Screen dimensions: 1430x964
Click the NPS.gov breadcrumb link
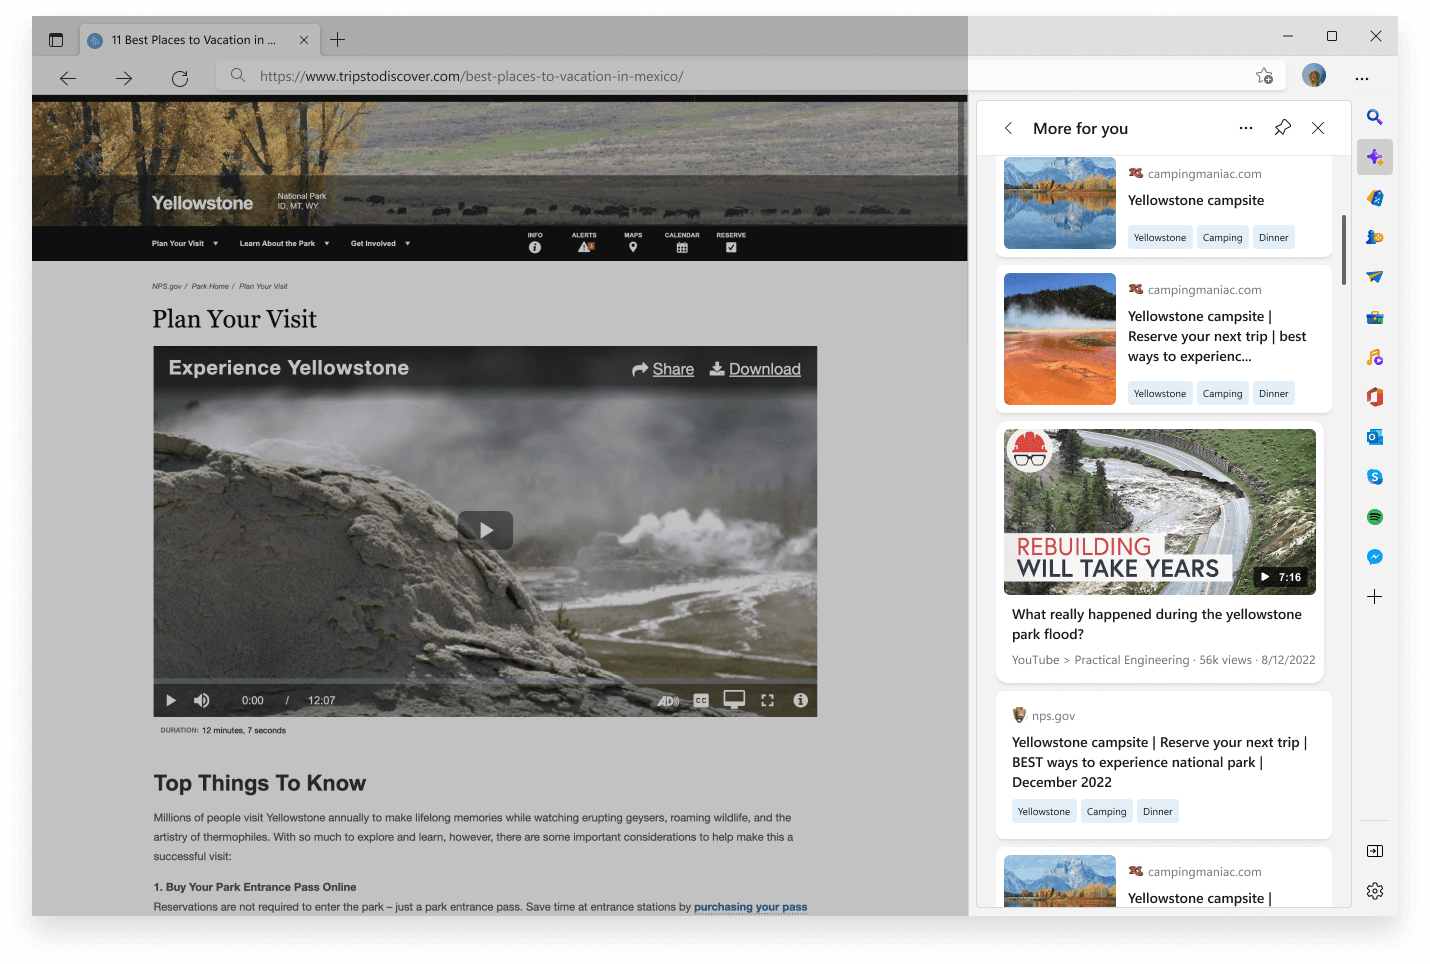click(167, 286)
